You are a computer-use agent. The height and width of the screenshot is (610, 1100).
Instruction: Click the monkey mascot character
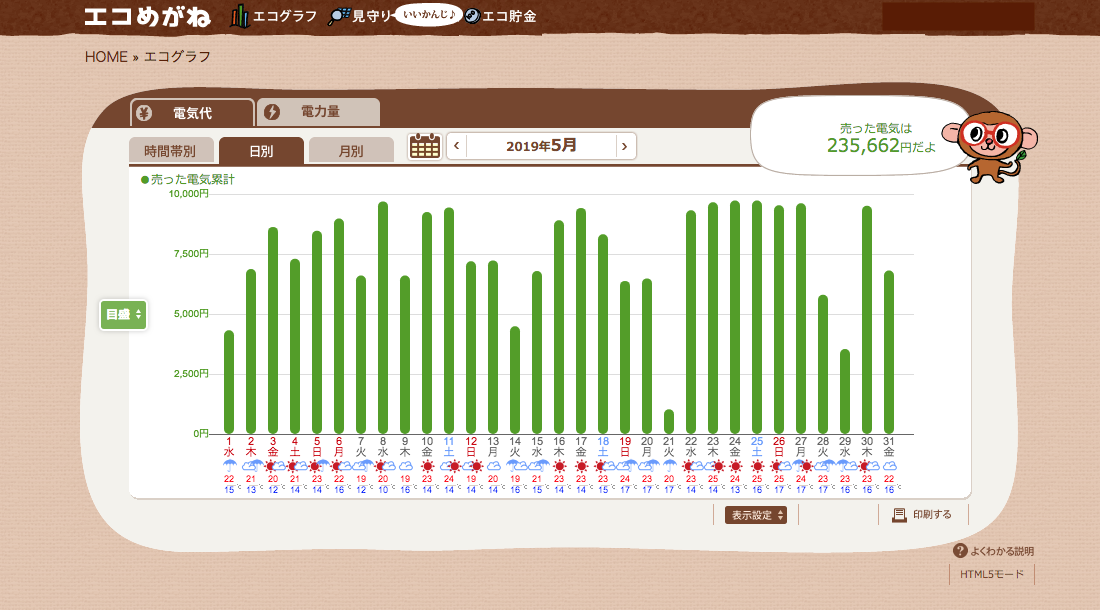991,147
